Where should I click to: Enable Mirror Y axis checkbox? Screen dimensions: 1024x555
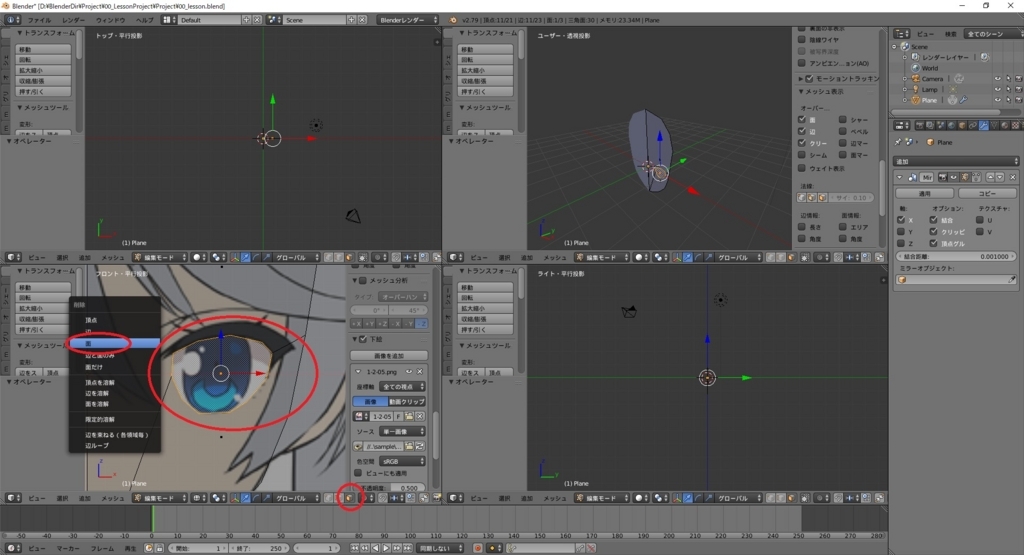point(901,232)
